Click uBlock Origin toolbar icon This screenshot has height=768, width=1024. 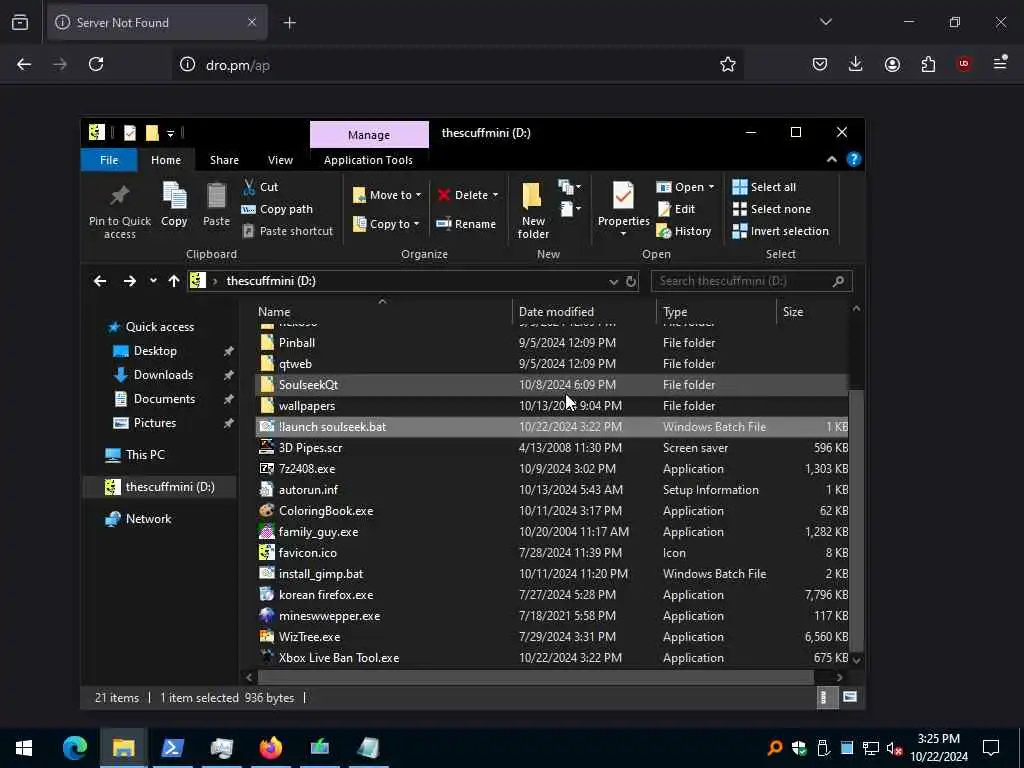pyautogui.click(x=964, y=64)
